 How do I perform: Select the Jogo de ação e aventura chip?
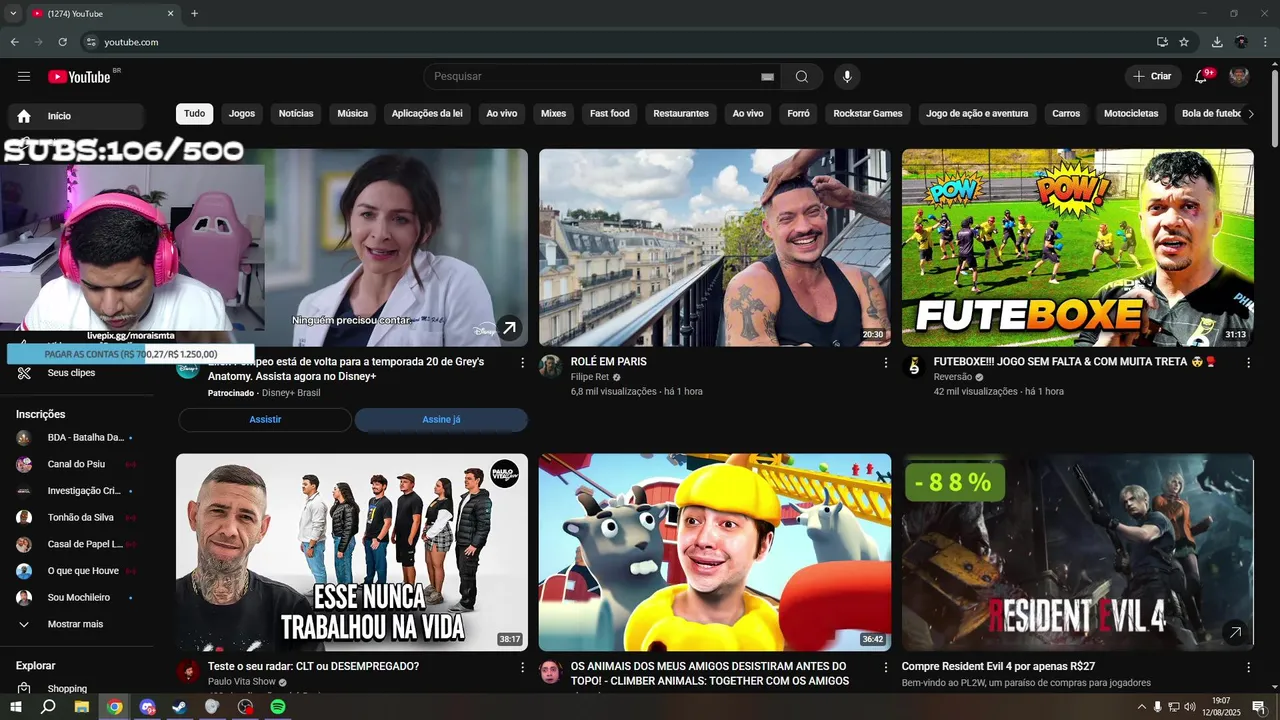977,113
